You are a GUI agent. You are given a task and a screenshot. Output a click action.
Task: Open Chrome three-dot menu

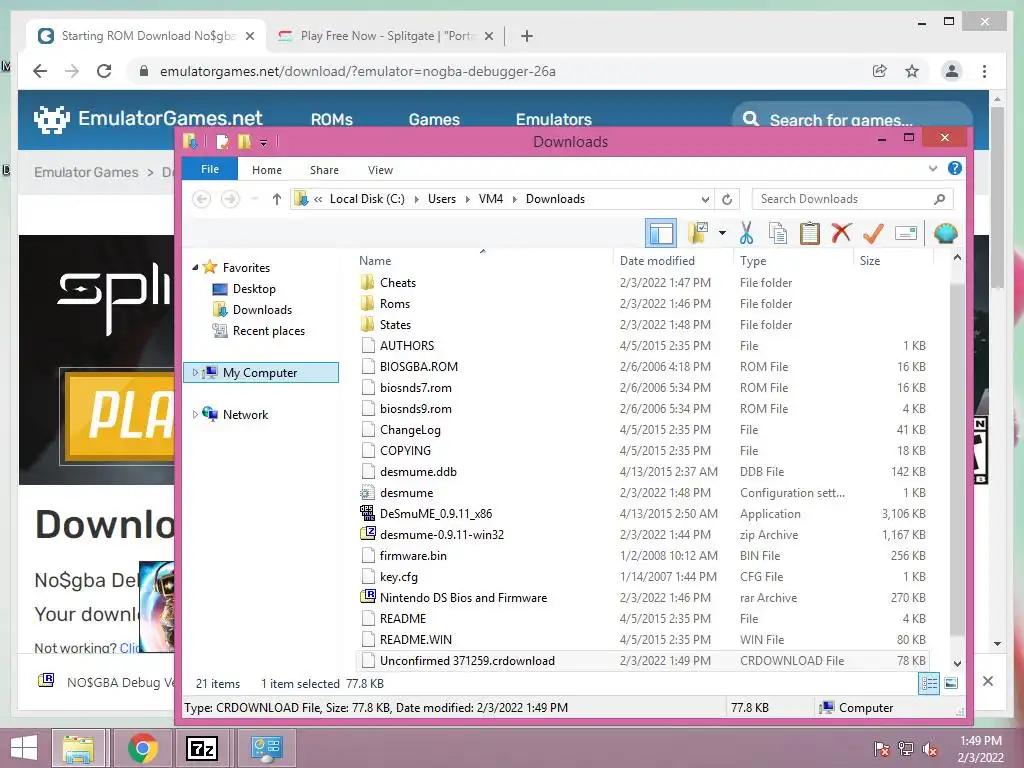[984, 71]
